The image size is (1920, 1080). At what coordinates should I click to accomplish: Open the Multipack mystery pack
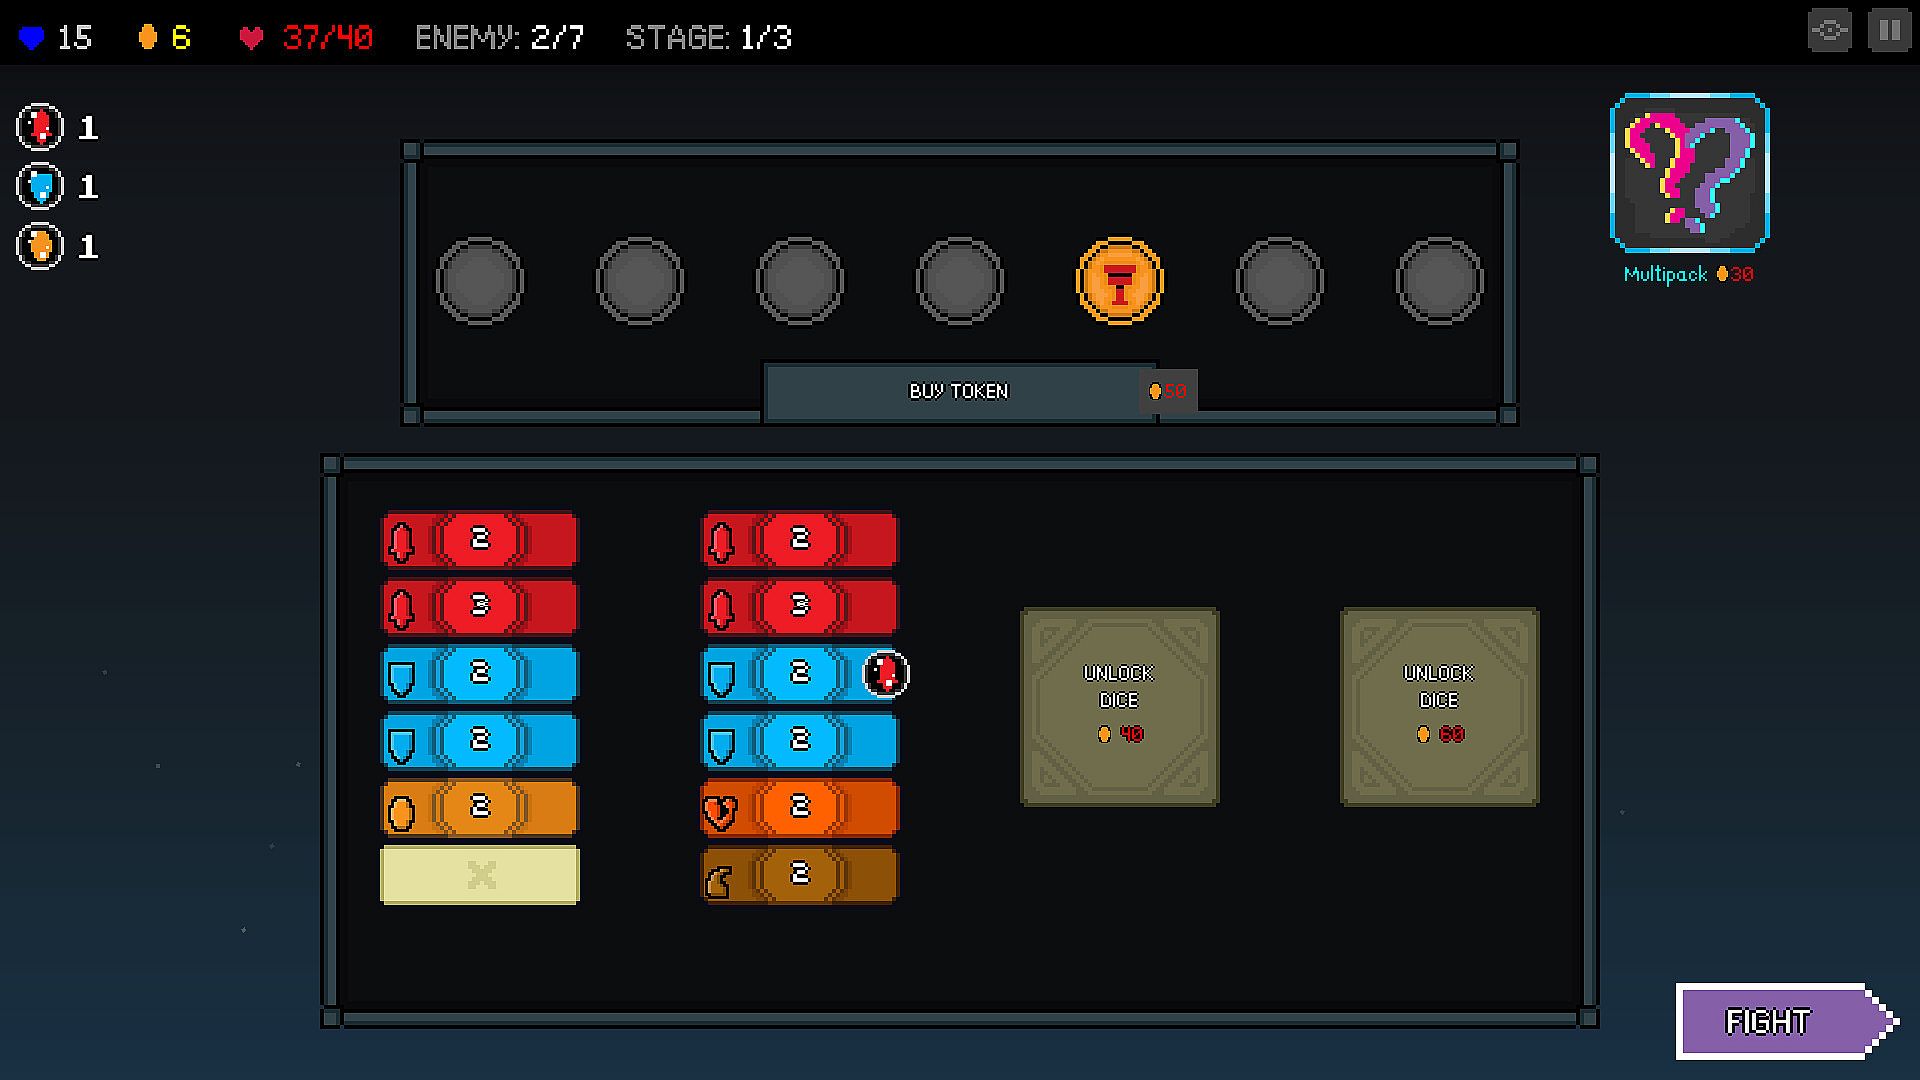pos(1689,173)
